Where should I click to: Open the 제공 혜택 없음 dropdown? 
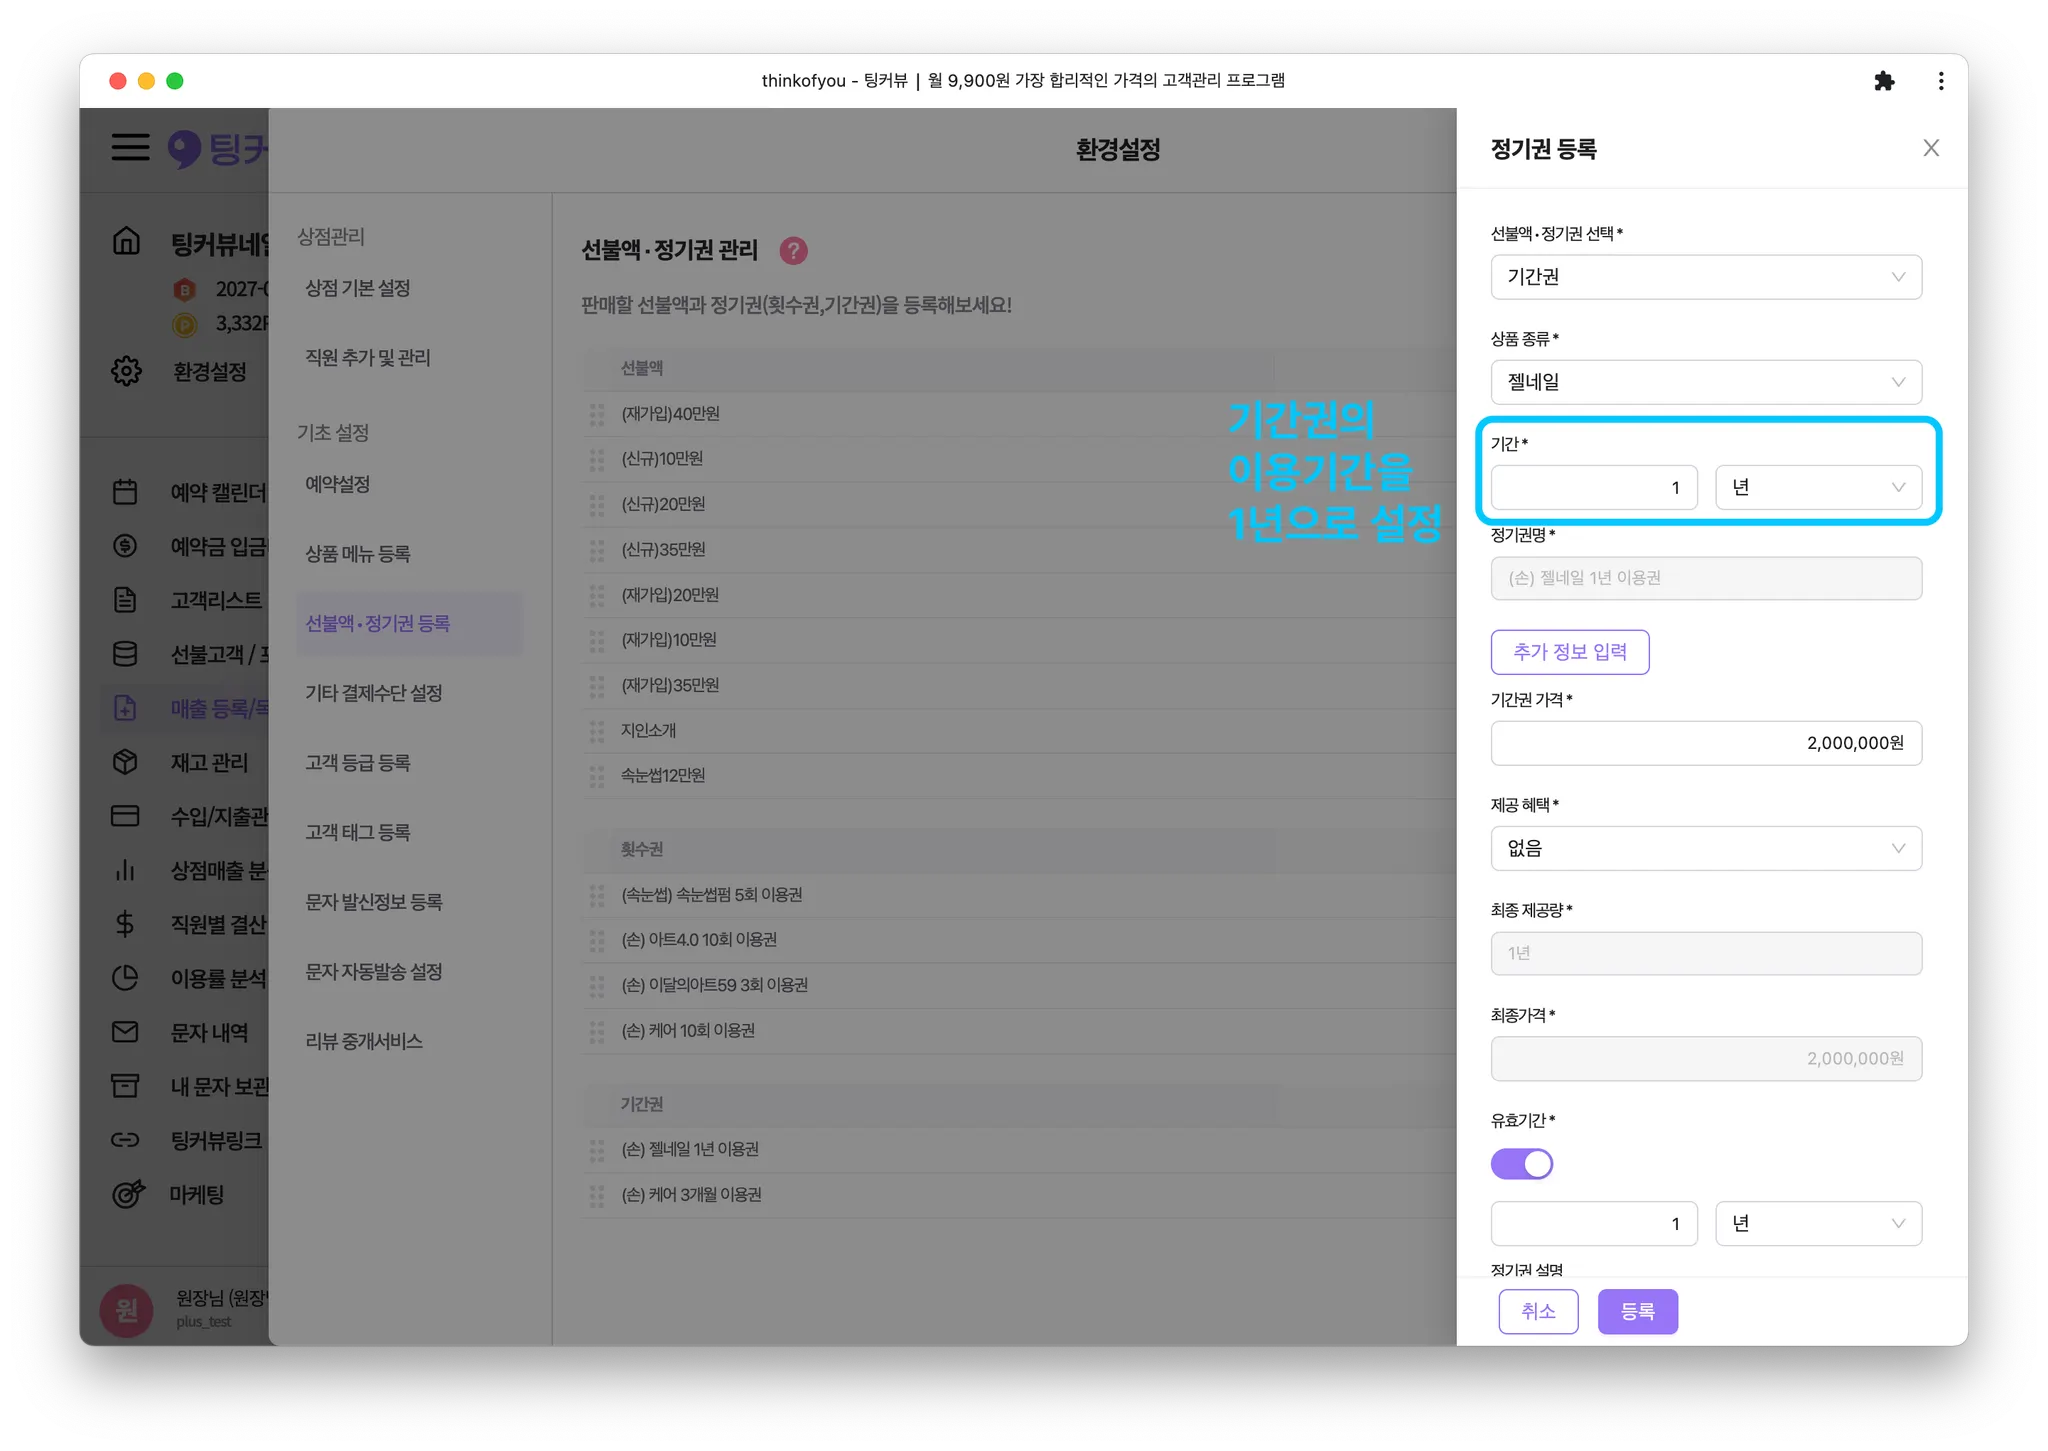click(1705, 848)
